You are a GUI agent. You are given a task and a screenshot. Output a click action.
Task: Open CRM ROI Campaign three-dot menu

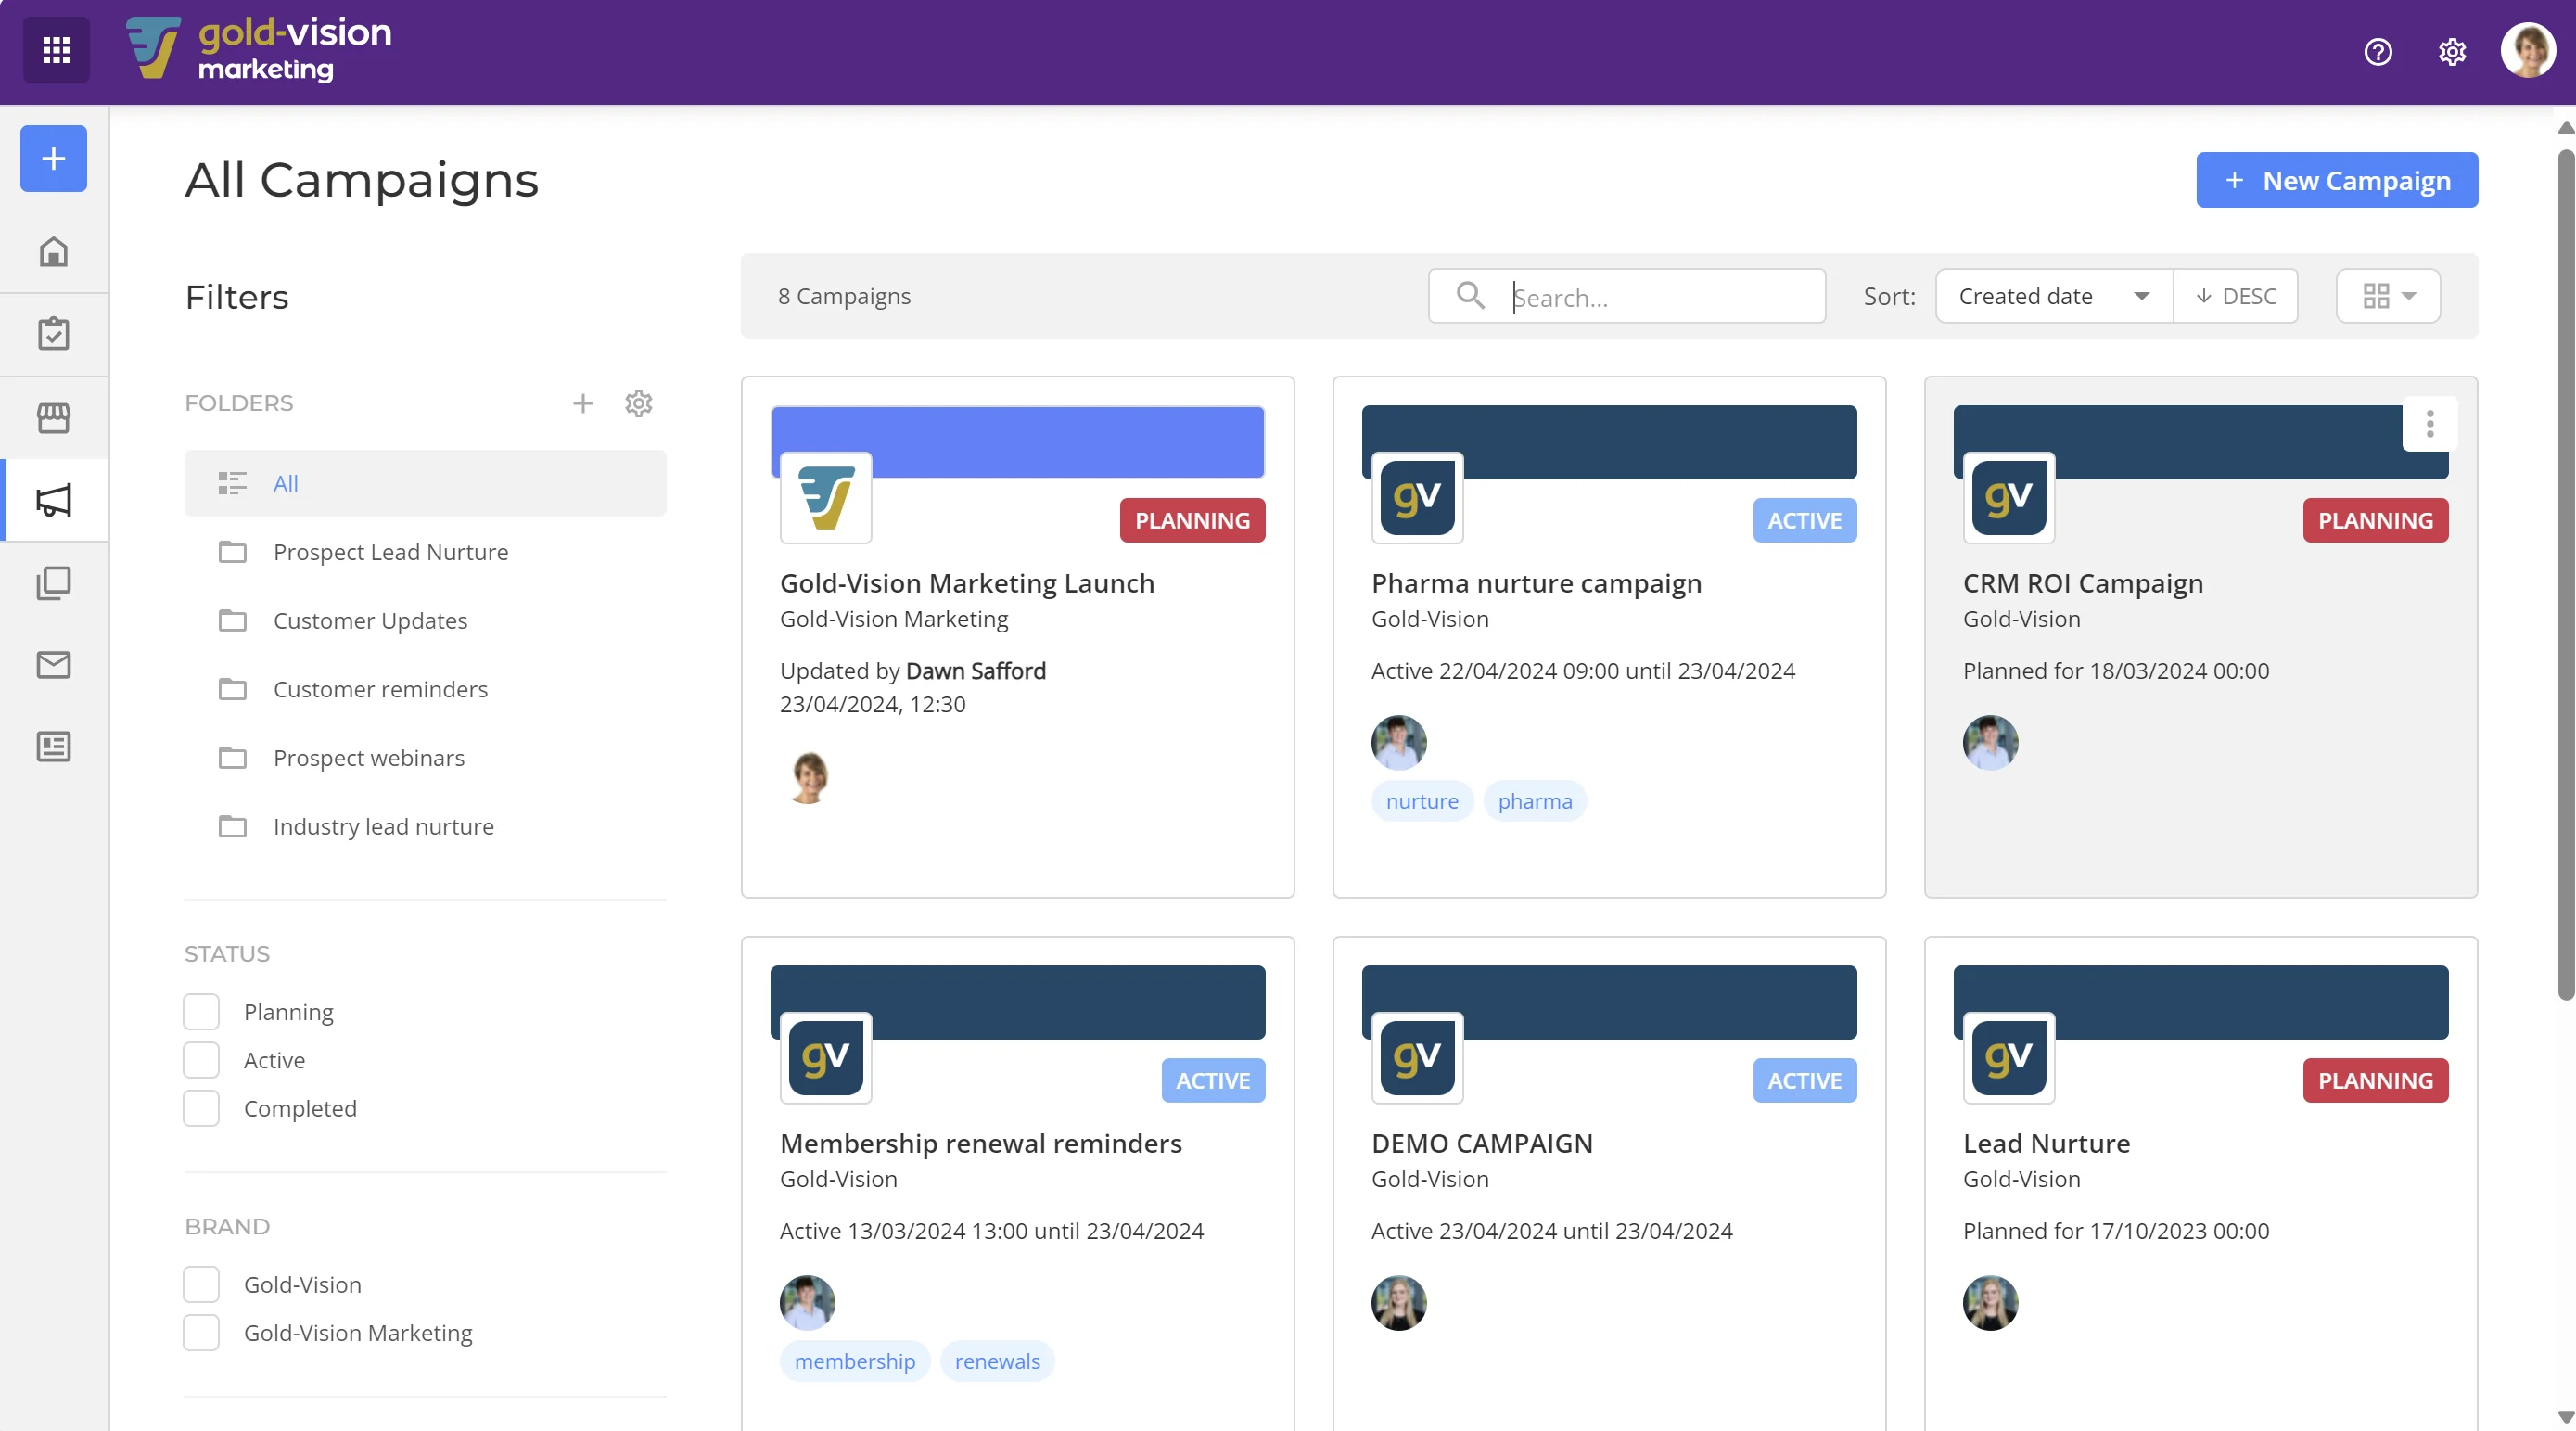(x=2430, y=424)
